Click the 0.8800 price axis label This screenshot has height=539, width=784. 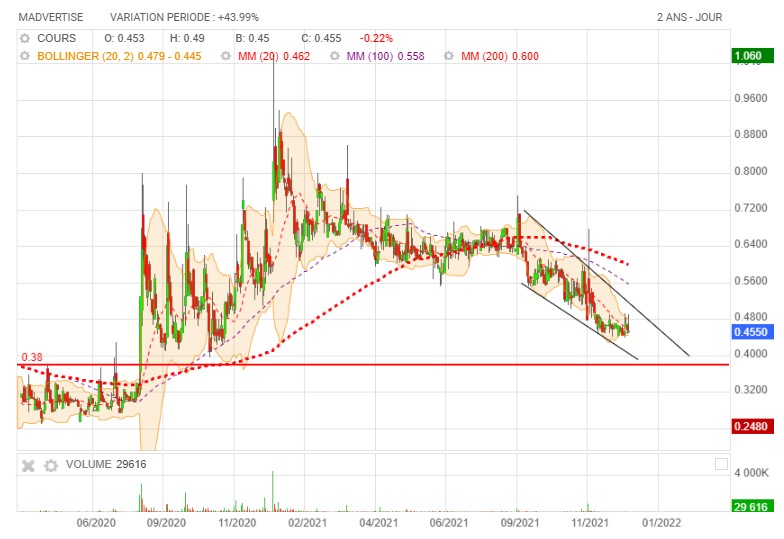(750, 134)
